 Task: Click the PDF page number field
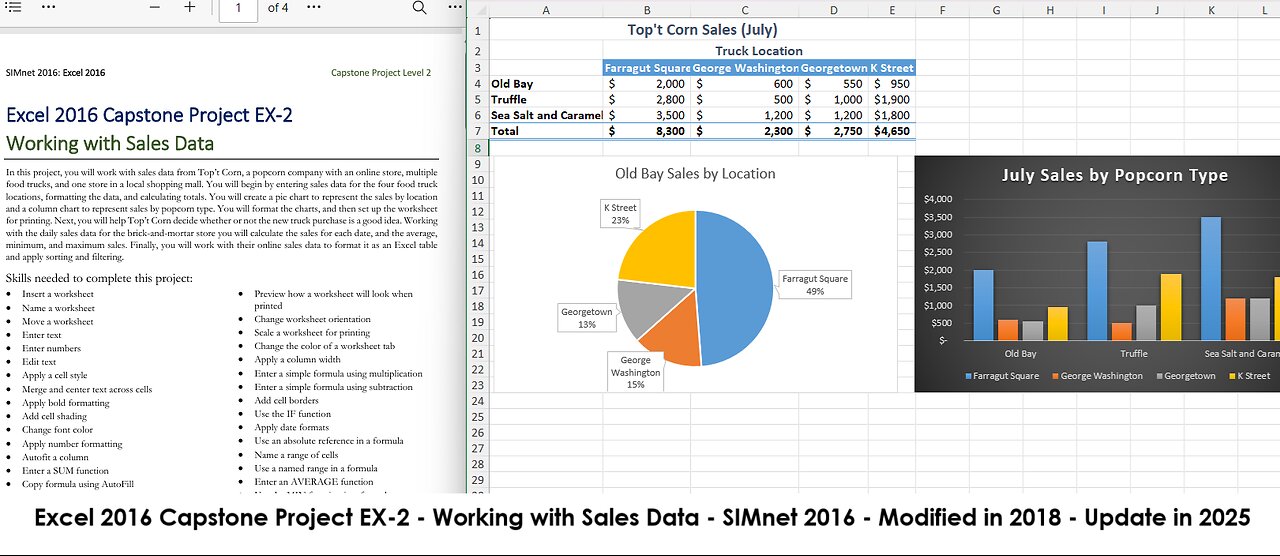coord(238,8)
